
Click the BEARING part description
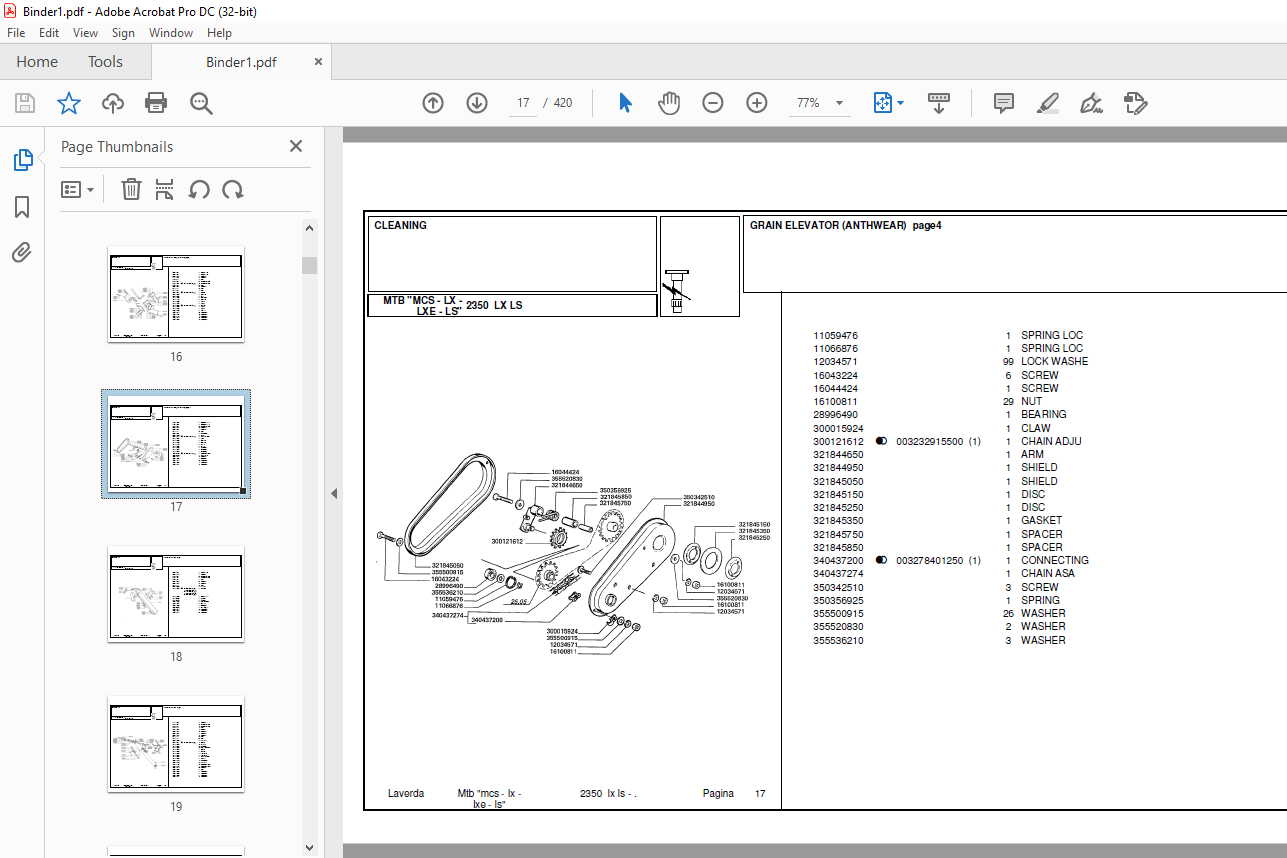click(1043, 414)
